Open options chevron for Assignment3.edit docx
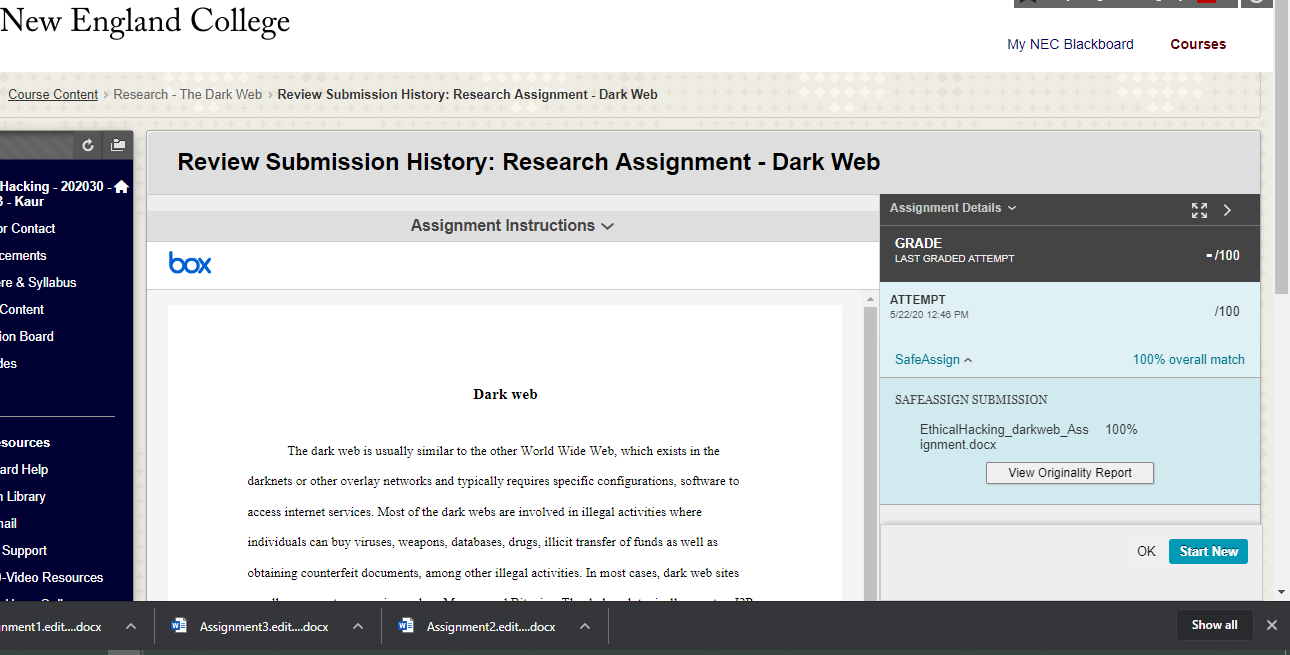 pos(357,626)
